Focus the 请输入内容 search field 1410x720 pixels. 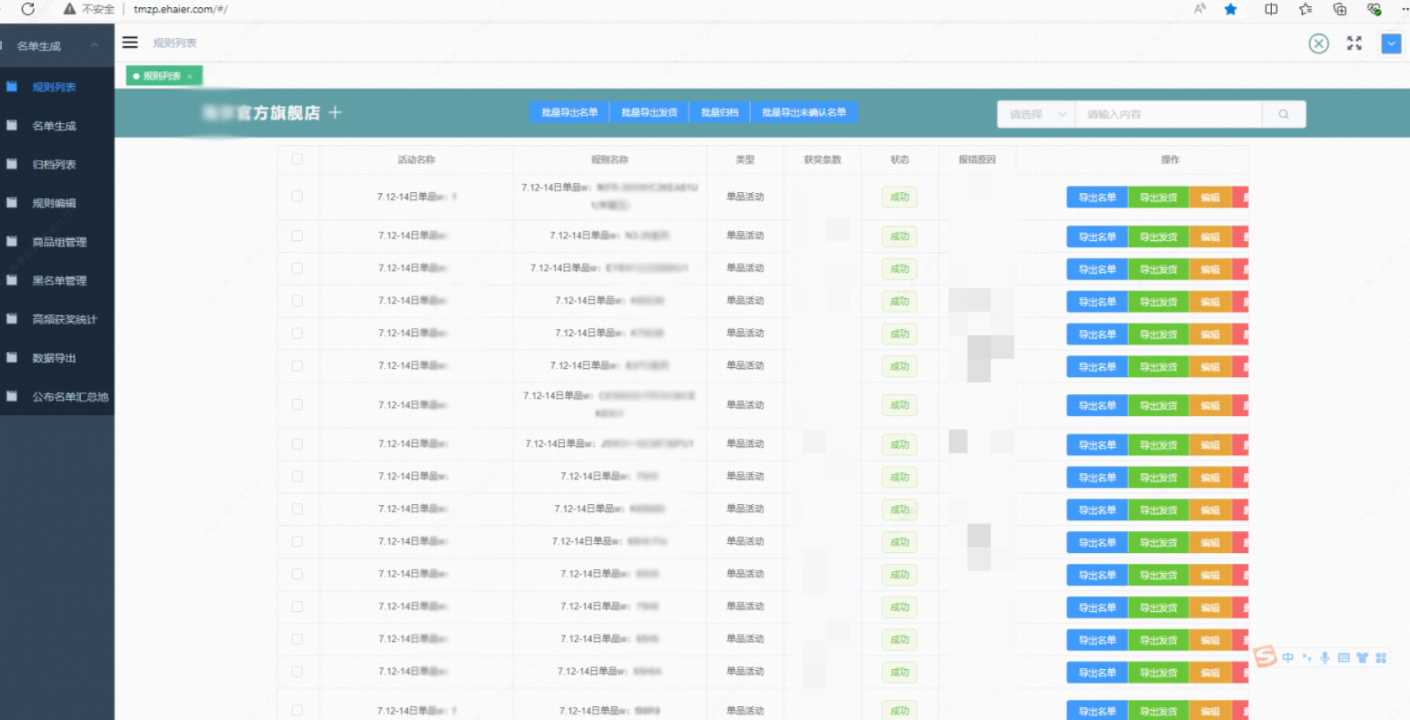click(1167, 114)
